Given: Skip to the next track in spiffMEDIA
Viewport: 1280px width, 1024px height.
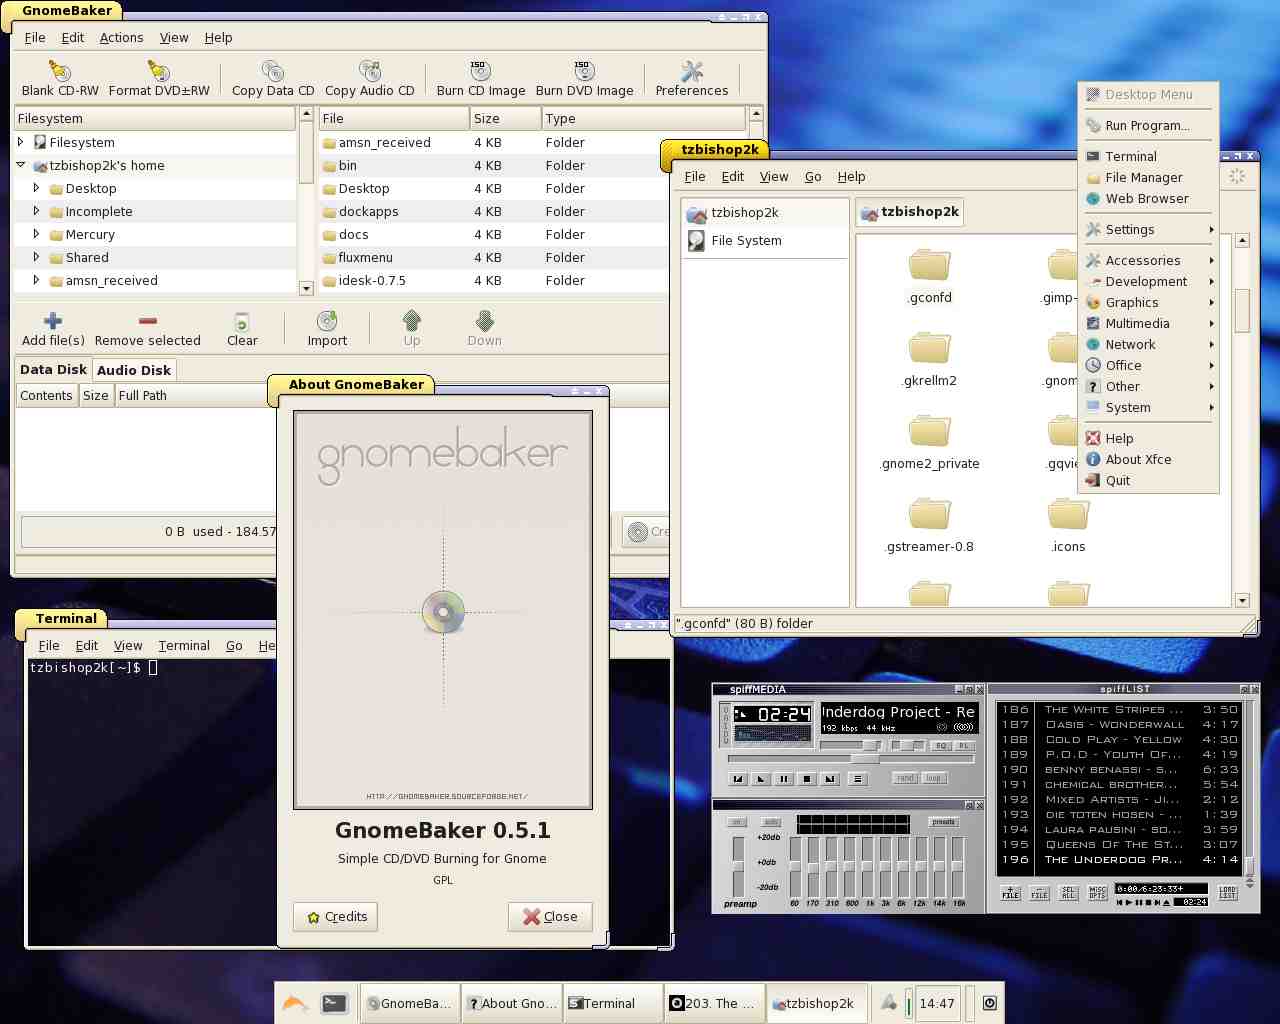Looking at the screenshot, I should (x=830, y=779).
